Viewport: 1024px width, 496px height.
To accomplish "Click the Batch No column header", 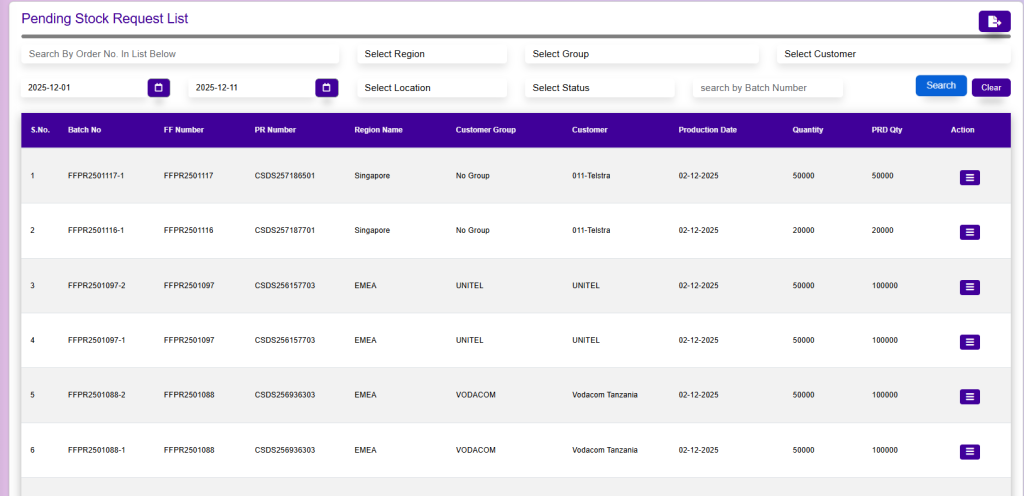I will (84, 130).
